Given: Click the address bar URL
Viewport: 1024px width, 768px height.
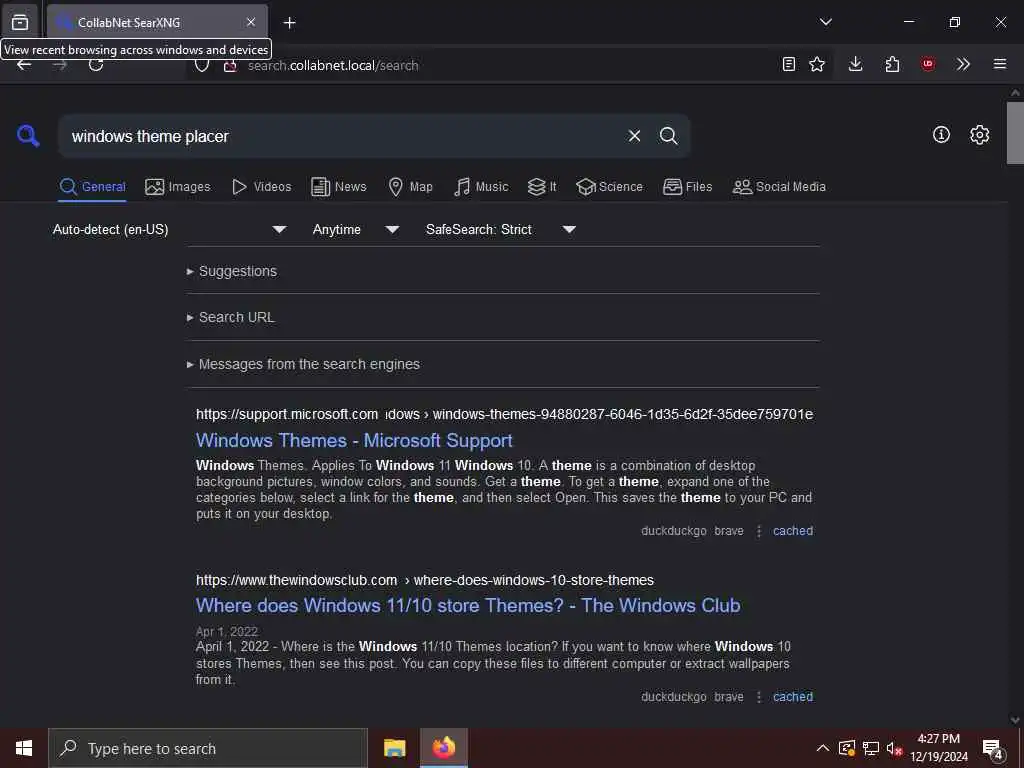Looking at the screenshot, I should click(333, 65).
